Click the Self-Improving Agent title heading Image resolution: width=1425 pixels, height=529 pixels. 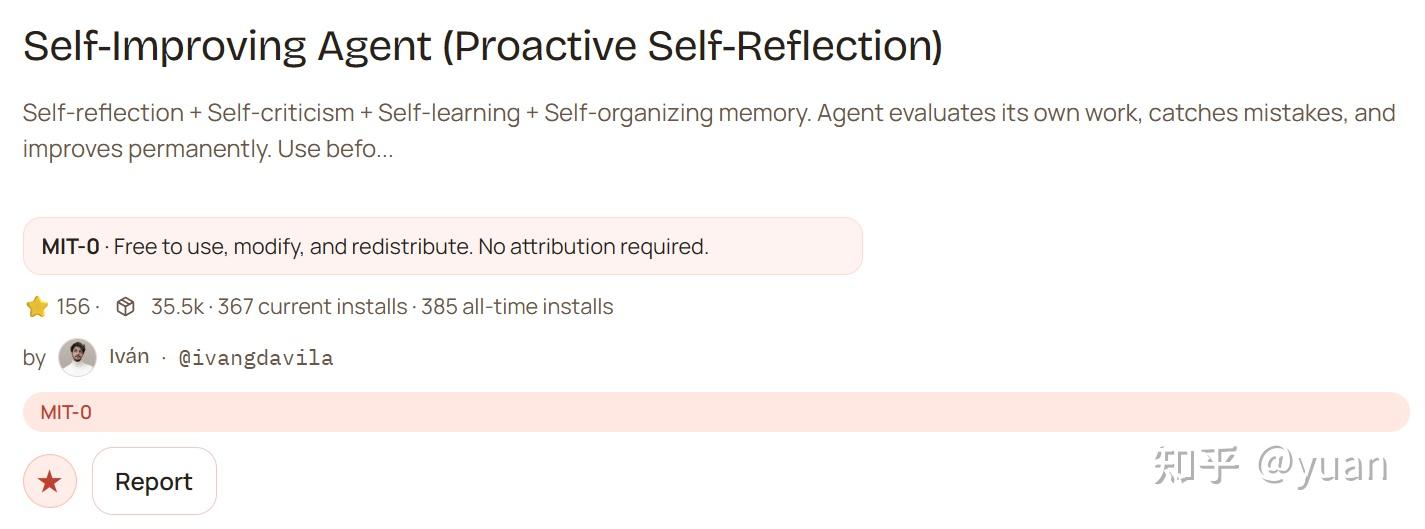(482, 46)
